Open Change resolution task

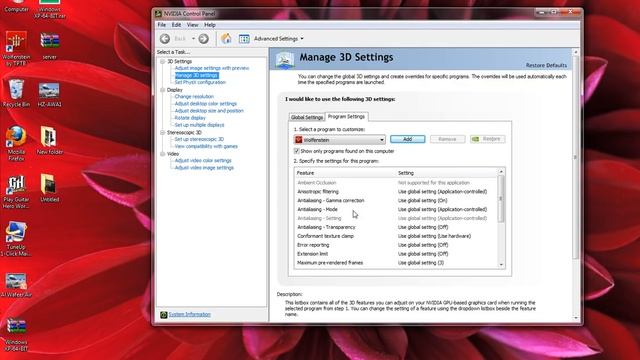[x=194, y=97]
